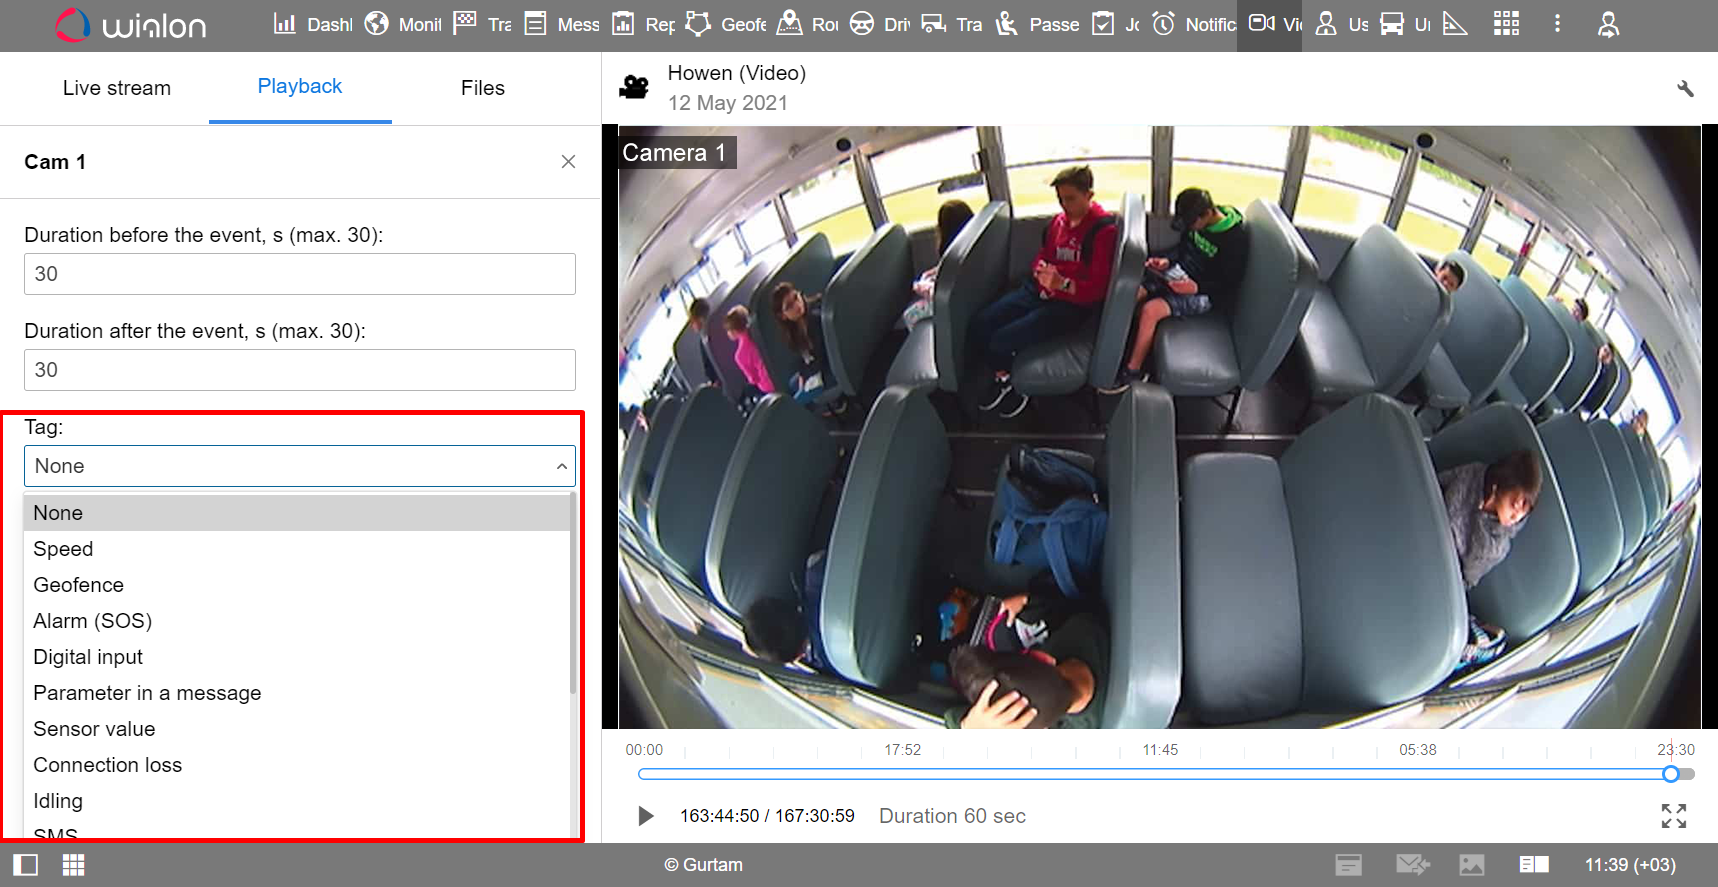Select Connection loss tag option

tap(107, 765)
